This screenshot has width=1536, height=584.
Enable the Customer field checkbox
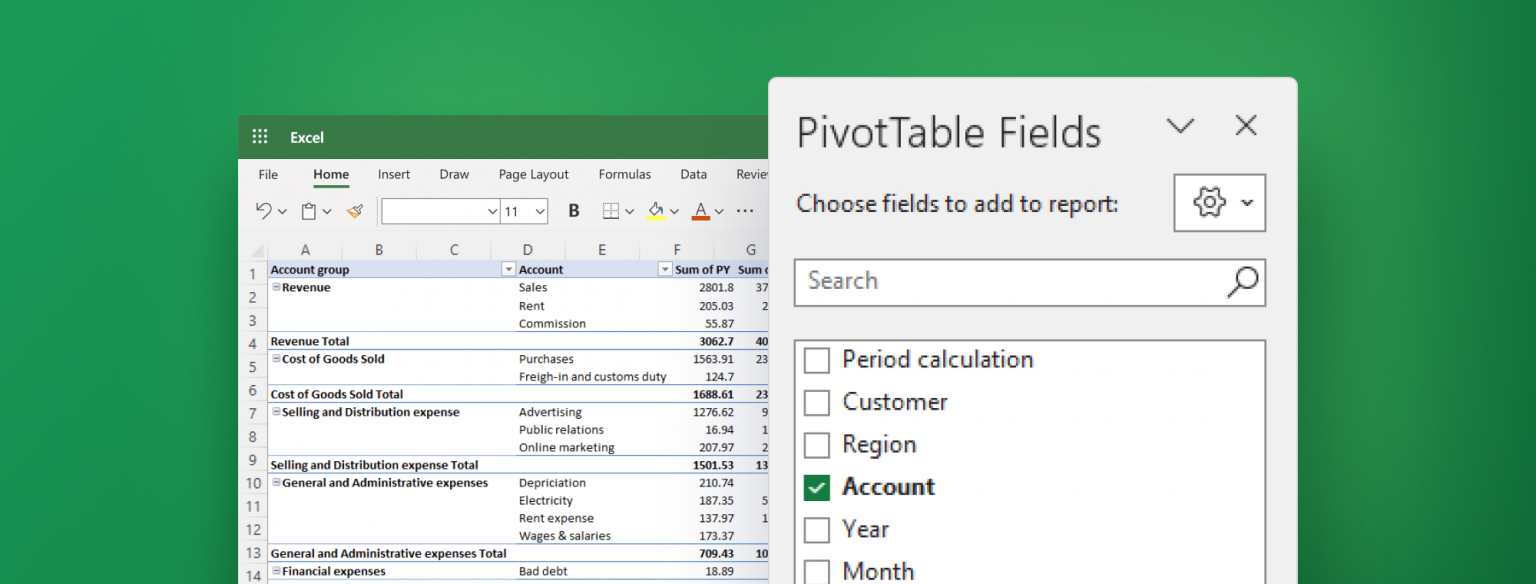point(816,402)
